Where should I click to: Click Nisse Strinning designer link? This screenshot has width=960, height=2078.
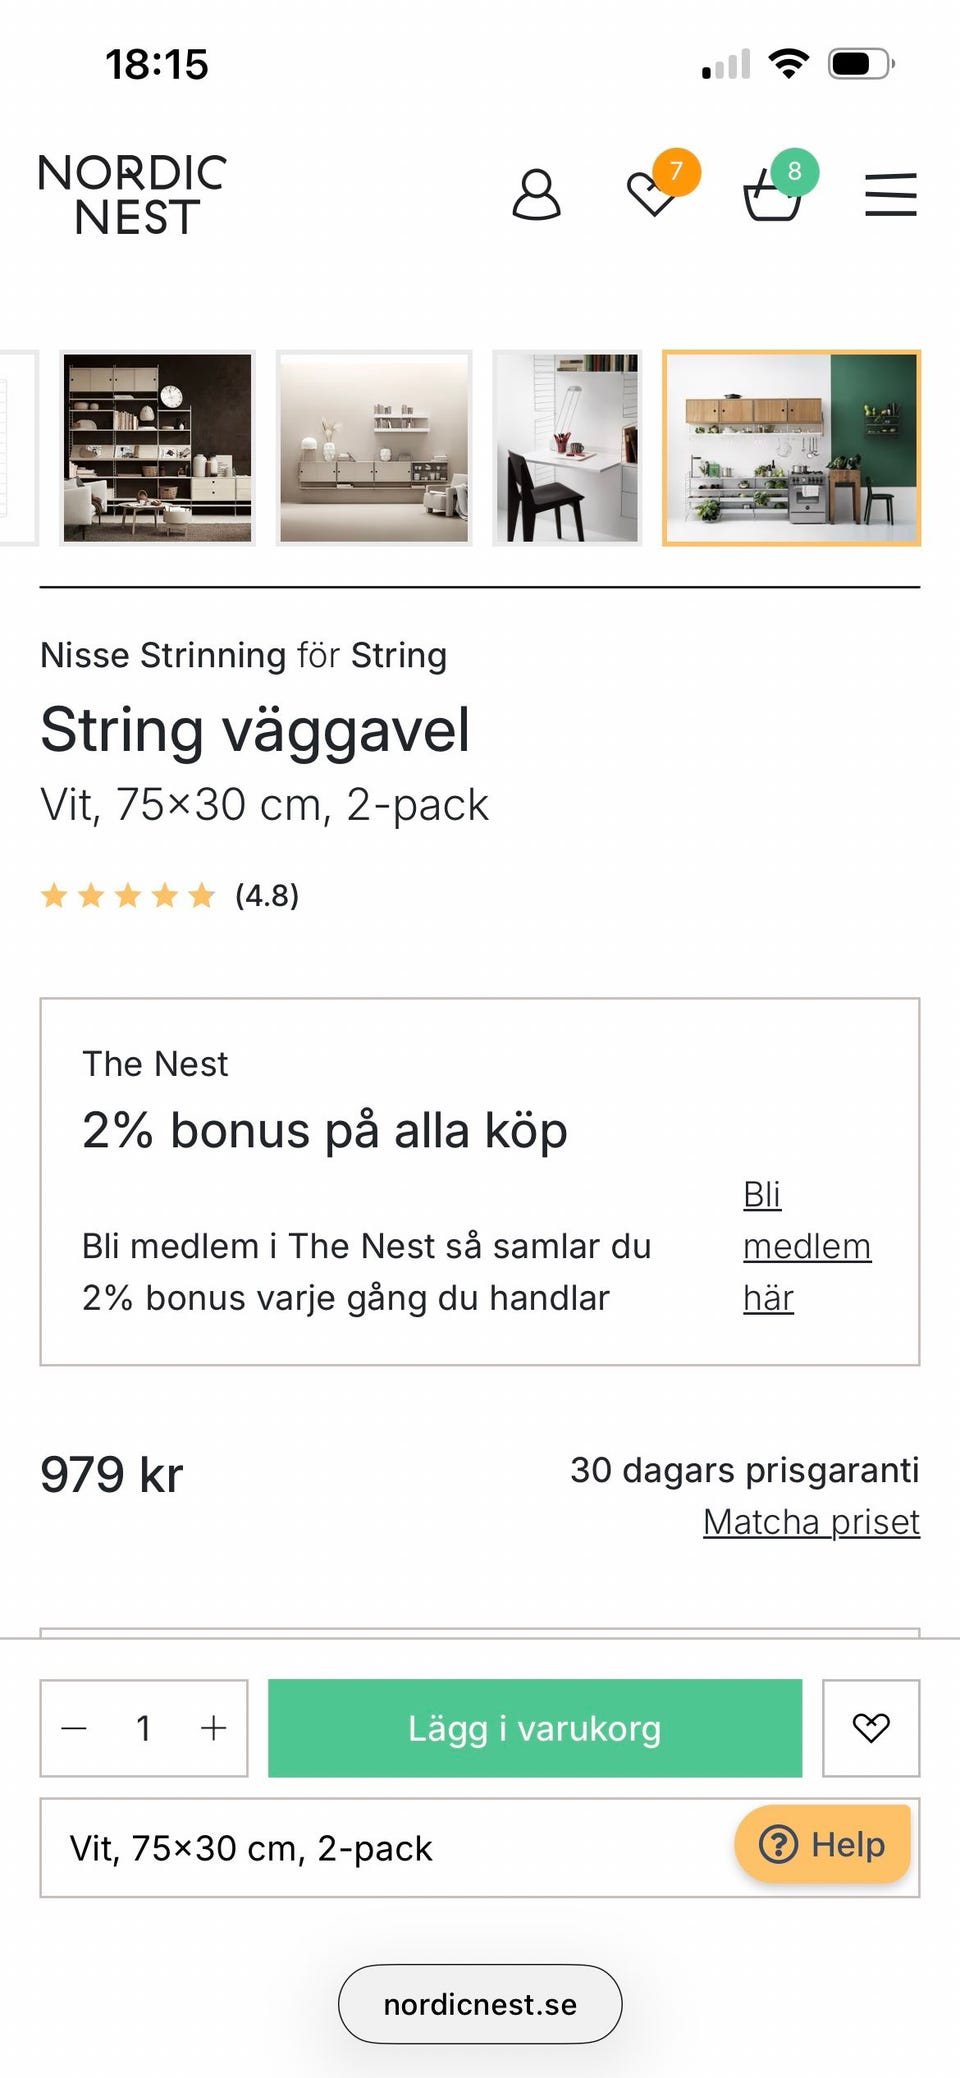pyautogui.click(x=163, y=655)
